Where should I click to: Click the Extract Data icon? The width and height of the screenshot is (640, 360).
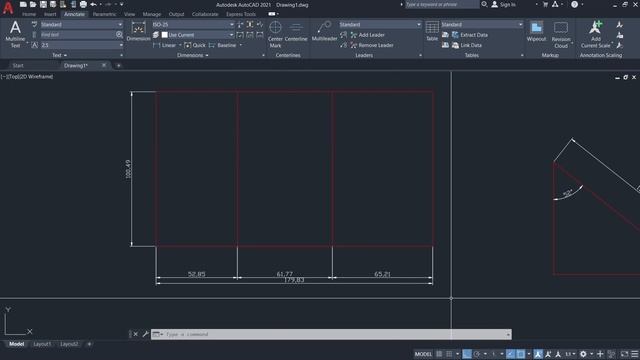456,35
